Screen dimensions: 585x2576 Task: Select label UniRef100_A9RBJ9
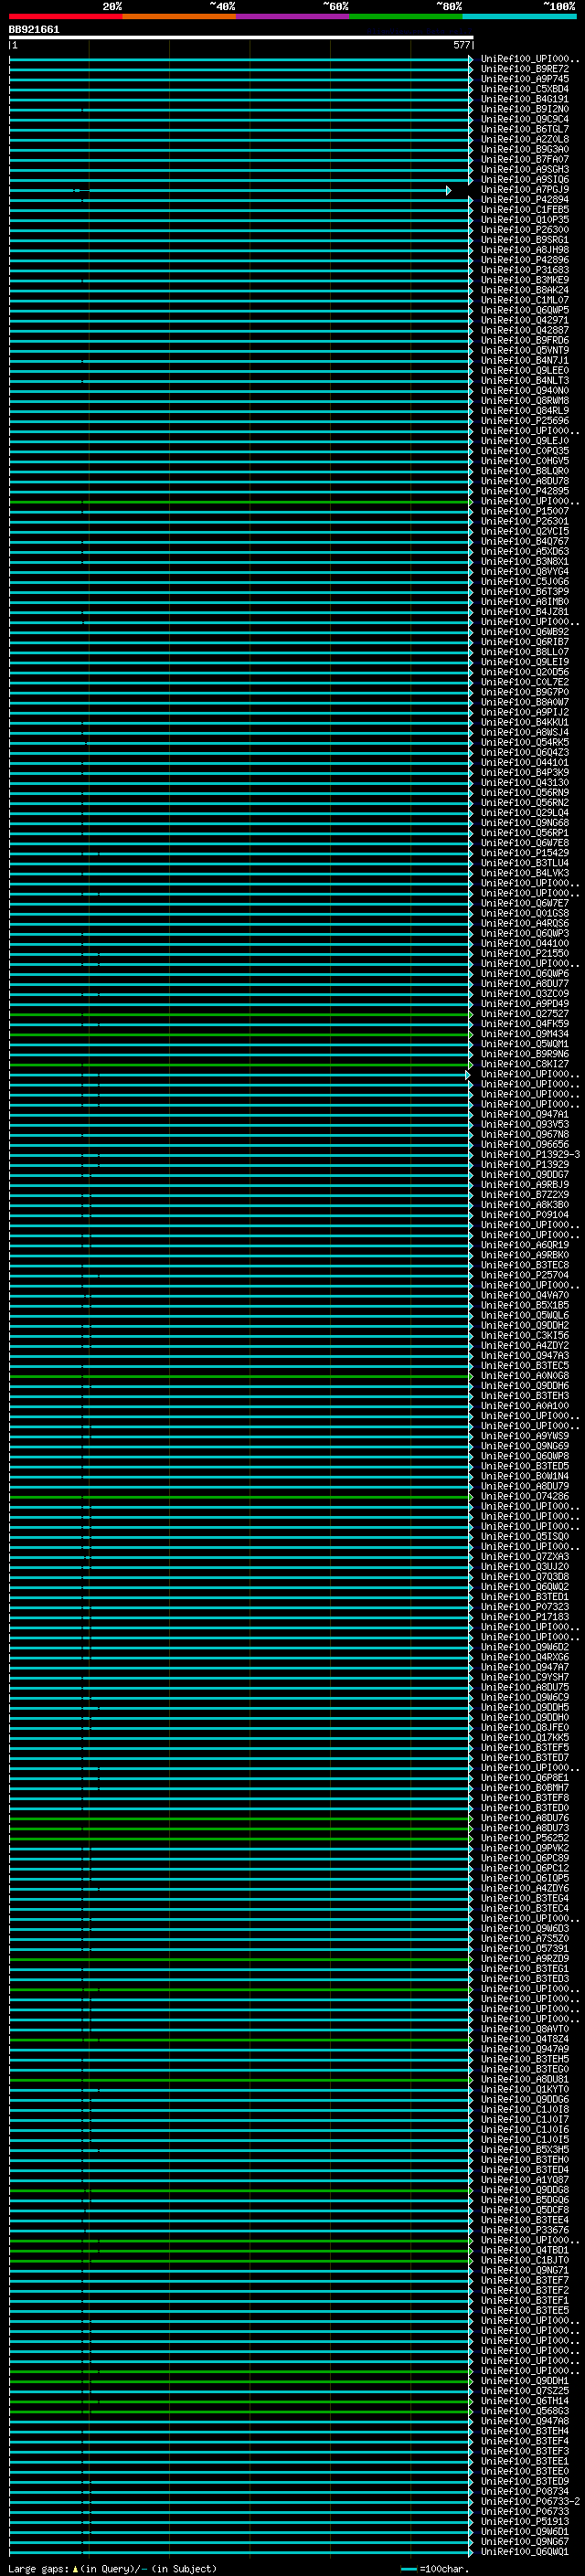(524, 1185)
